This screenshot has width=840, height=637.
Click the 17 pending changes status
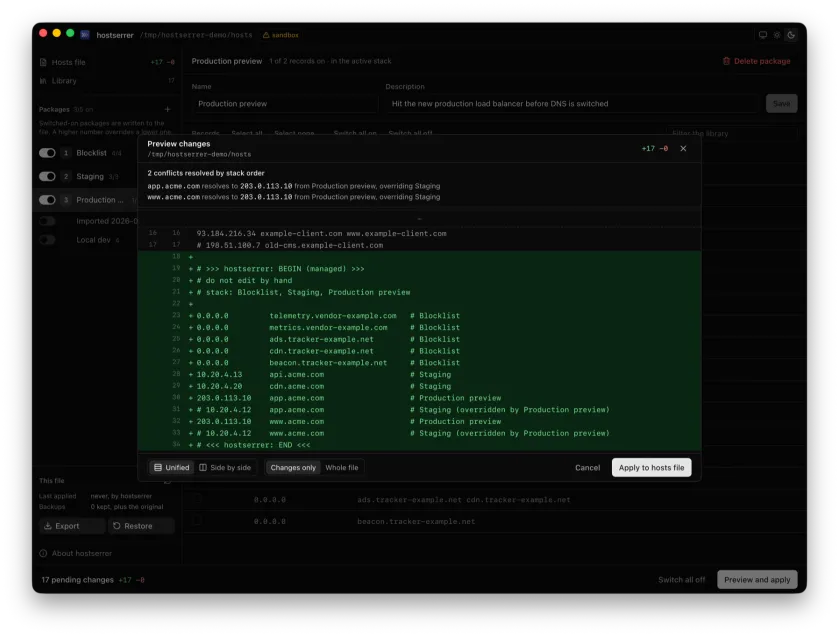tap(77, 580)
